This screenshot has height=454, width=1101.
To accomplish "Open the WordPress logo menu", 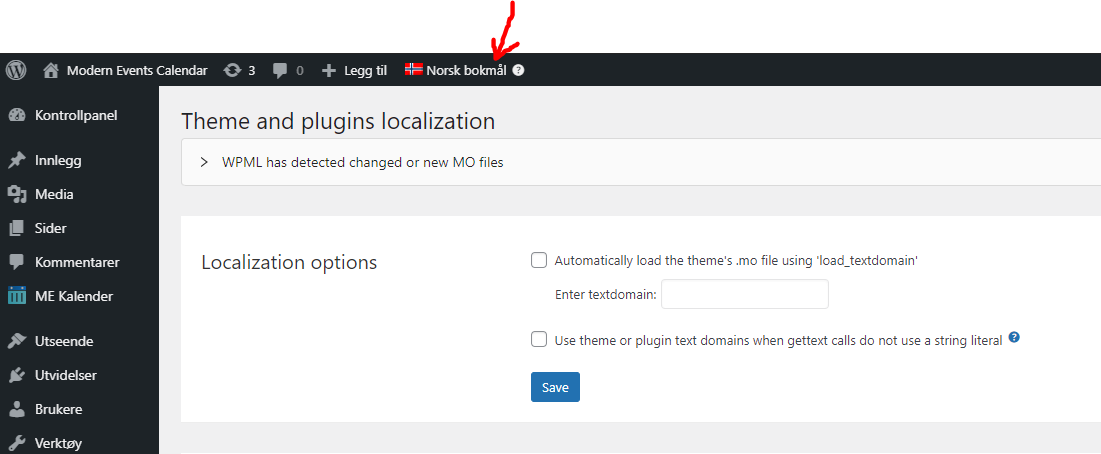I will pyautogui.click(x=16, y=70).
